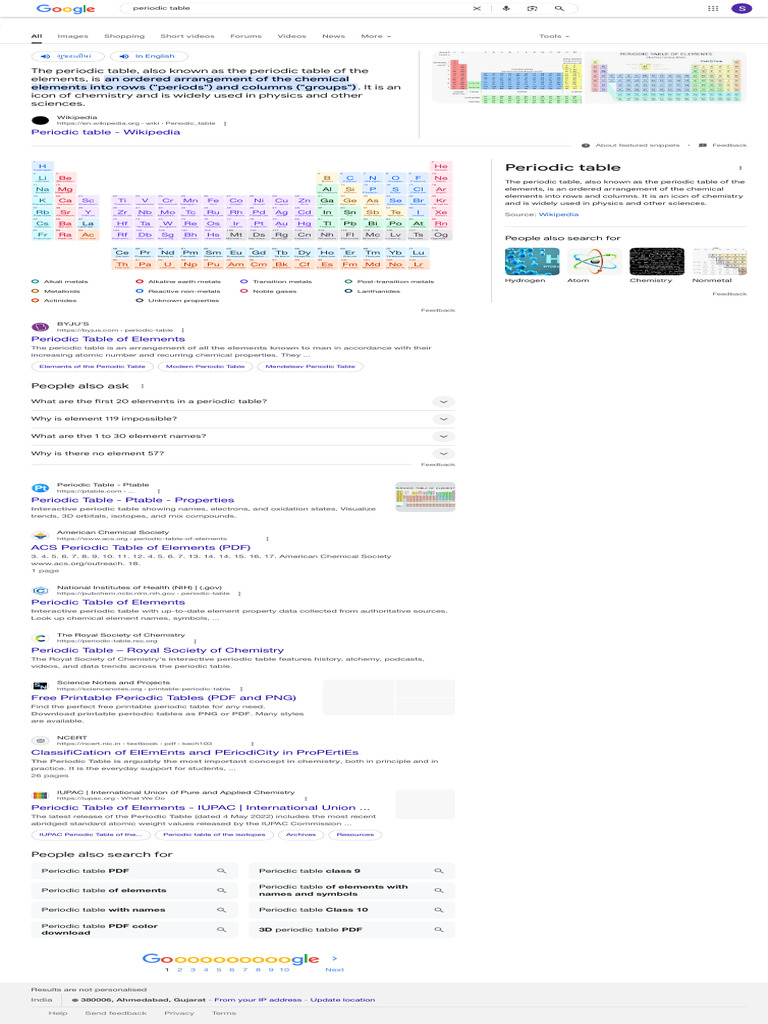Click the Google logo at the top
This screenshot has width=768, height=1024.
coord(65,8)
